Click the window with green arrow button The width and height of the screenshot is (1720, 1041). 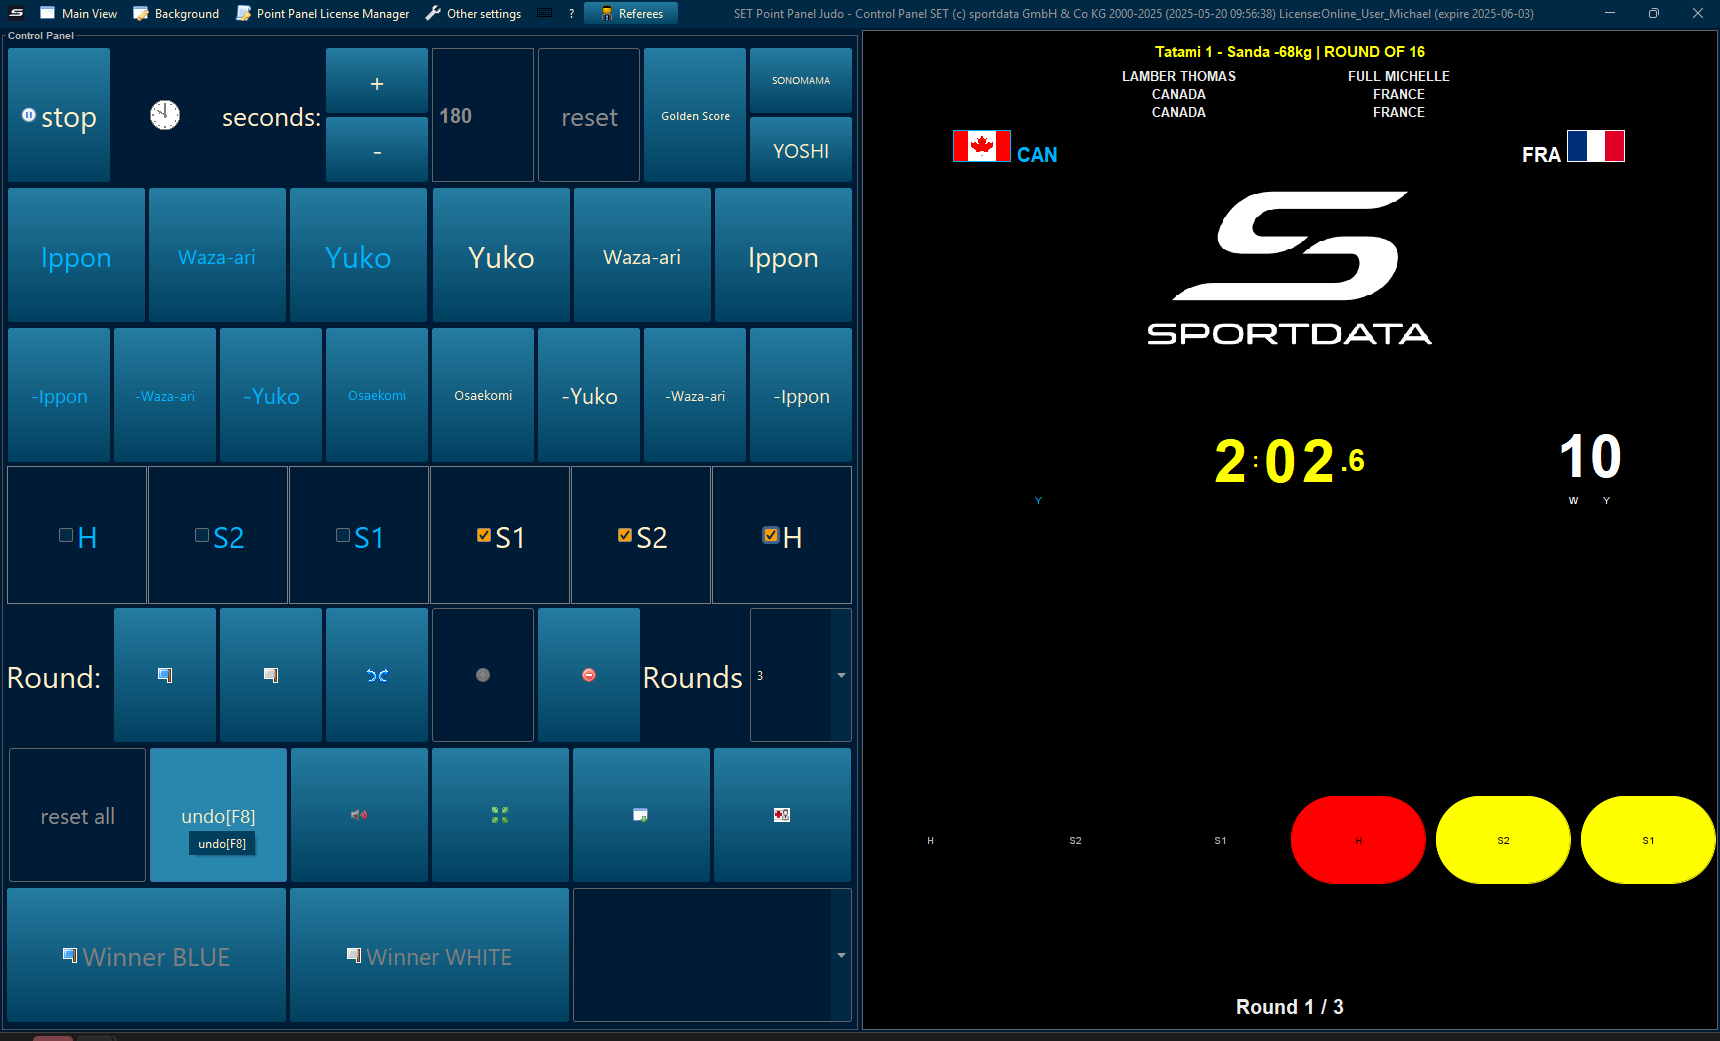tap(641, 815)
